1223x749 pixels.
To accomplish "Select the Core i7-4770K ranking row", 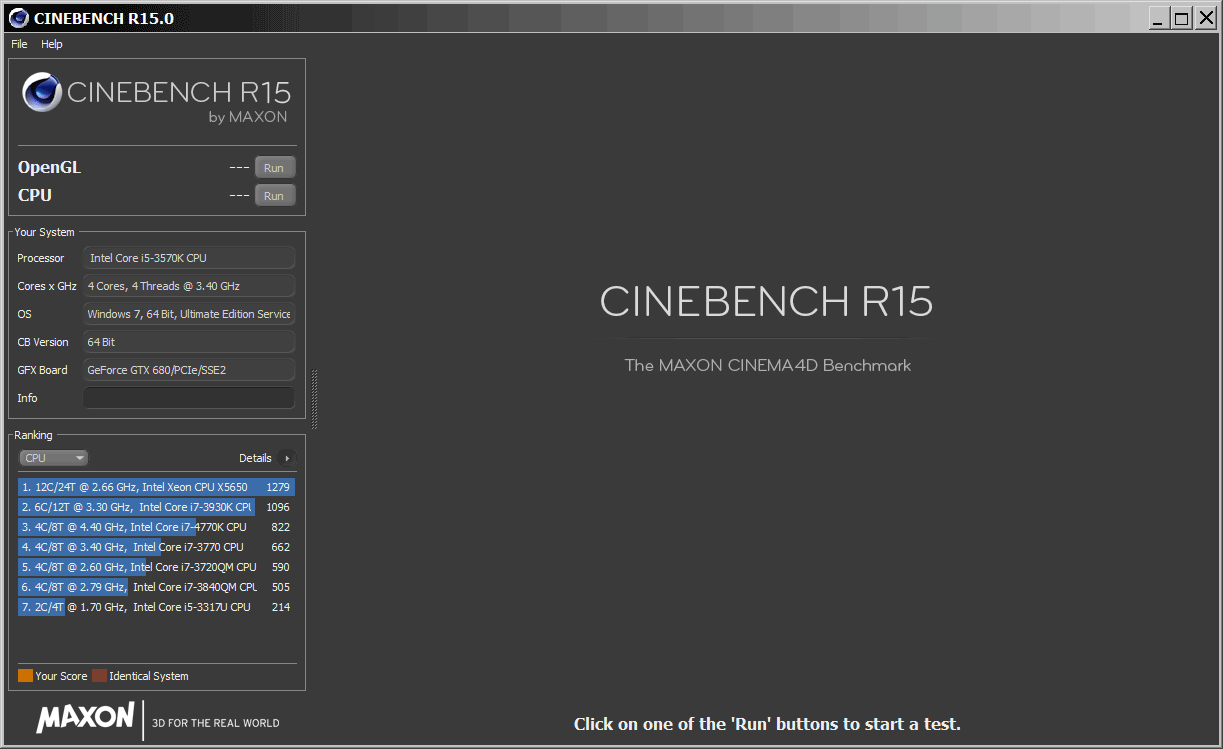I will click(x=156, y=527).
